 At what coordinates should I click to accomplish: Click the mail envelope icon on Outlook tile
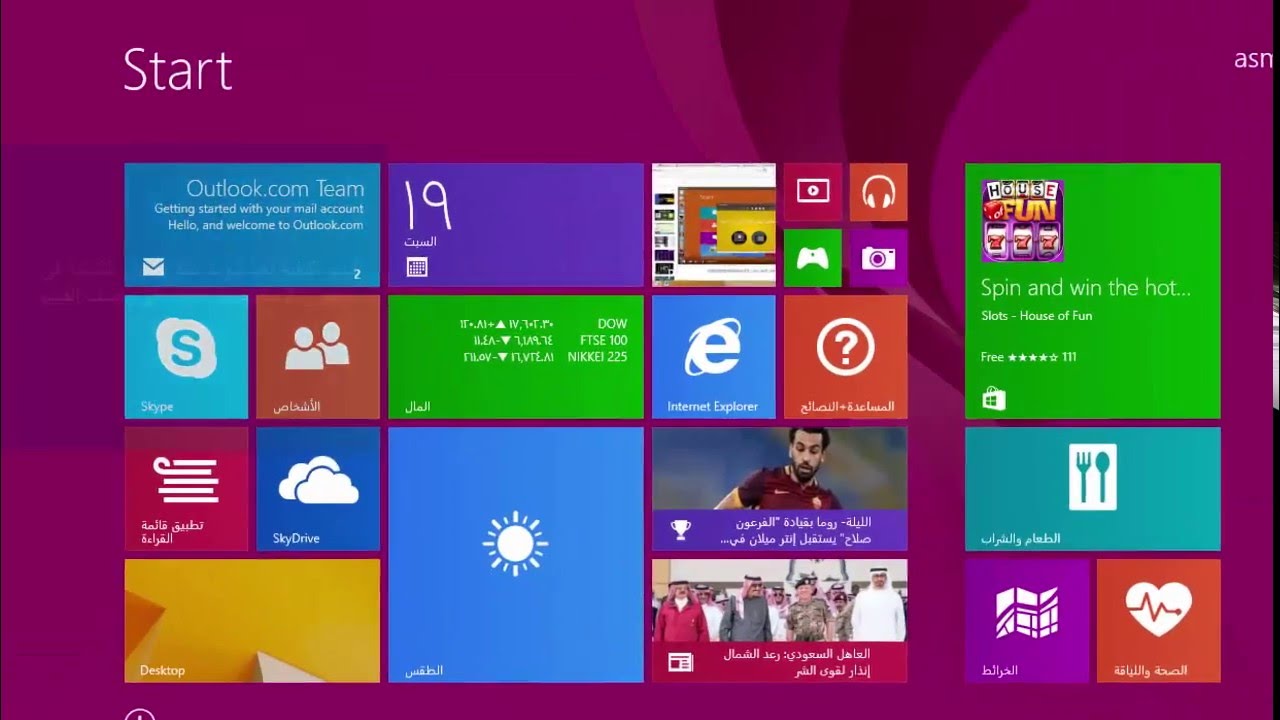coord(153,267)
